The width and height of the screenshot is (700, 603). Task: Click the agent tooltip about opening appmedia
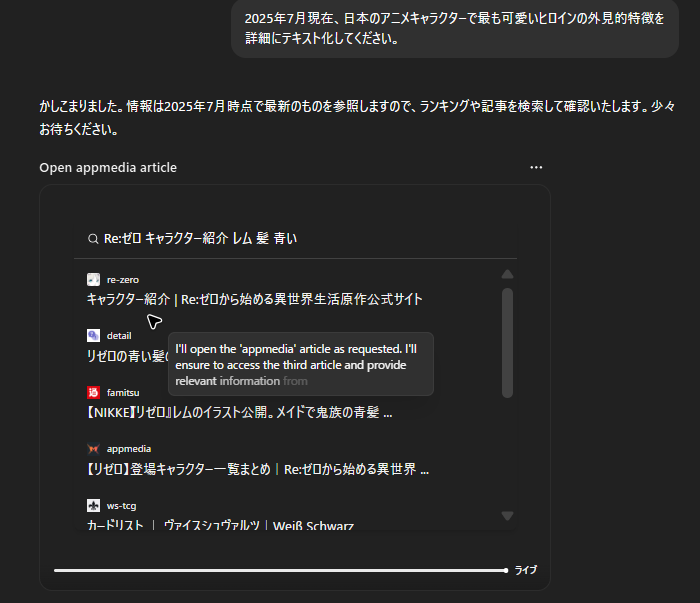(301, 364)
